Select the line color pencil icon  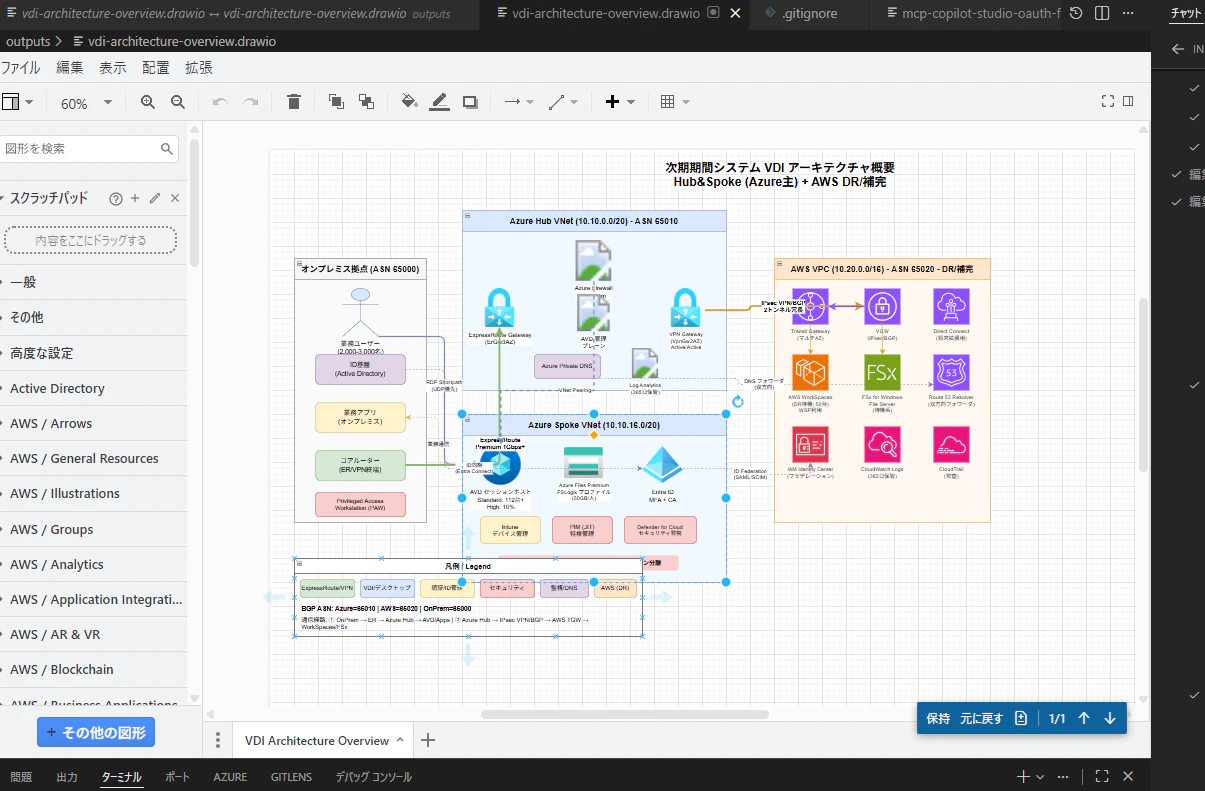[439, 102]
